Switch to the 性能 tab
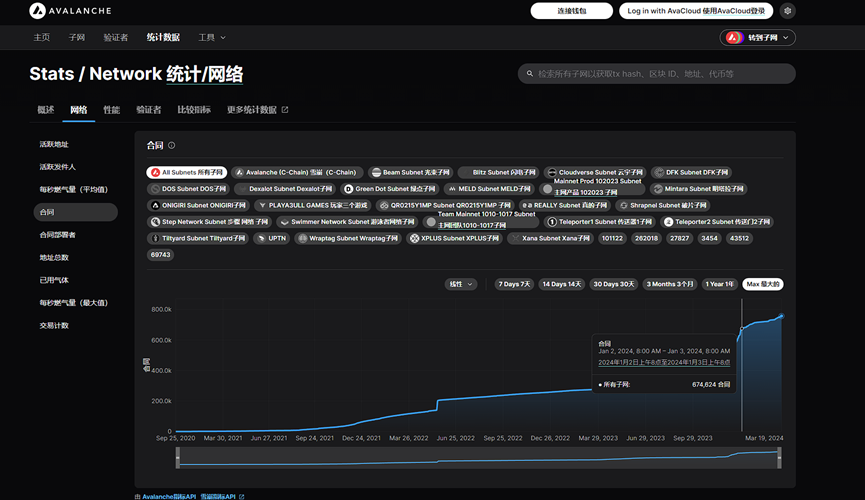Image resolution: width=865 pixels, height=500 pixels. click(111, 110)
